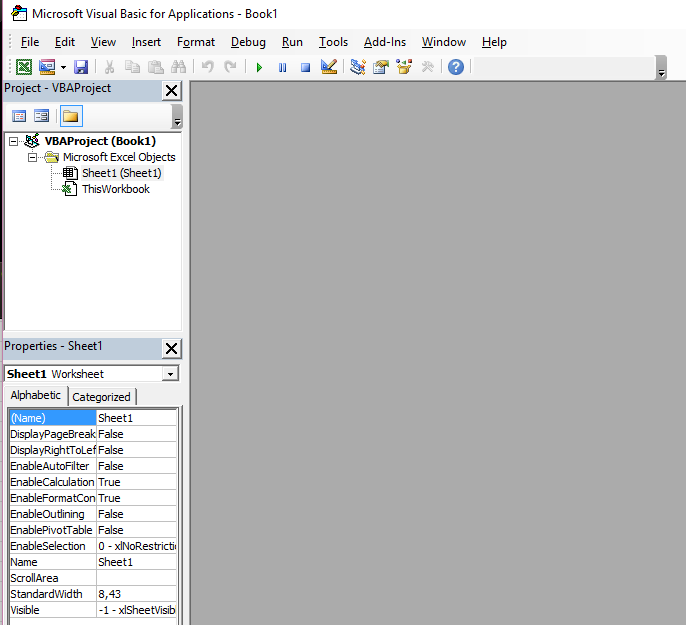Screen dimensions: 686x625
Task: Select the DisplayPageBreaks property row
Action: point(93,434)
